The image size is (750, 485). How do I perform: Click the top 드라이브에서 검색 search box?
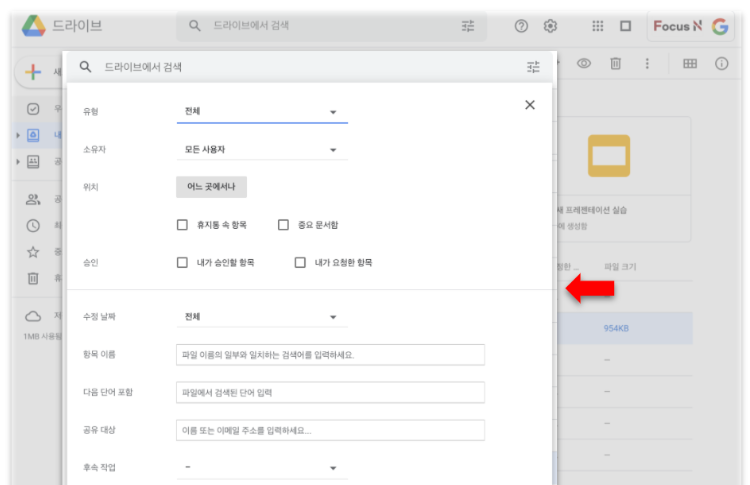[x=331, y=26]
